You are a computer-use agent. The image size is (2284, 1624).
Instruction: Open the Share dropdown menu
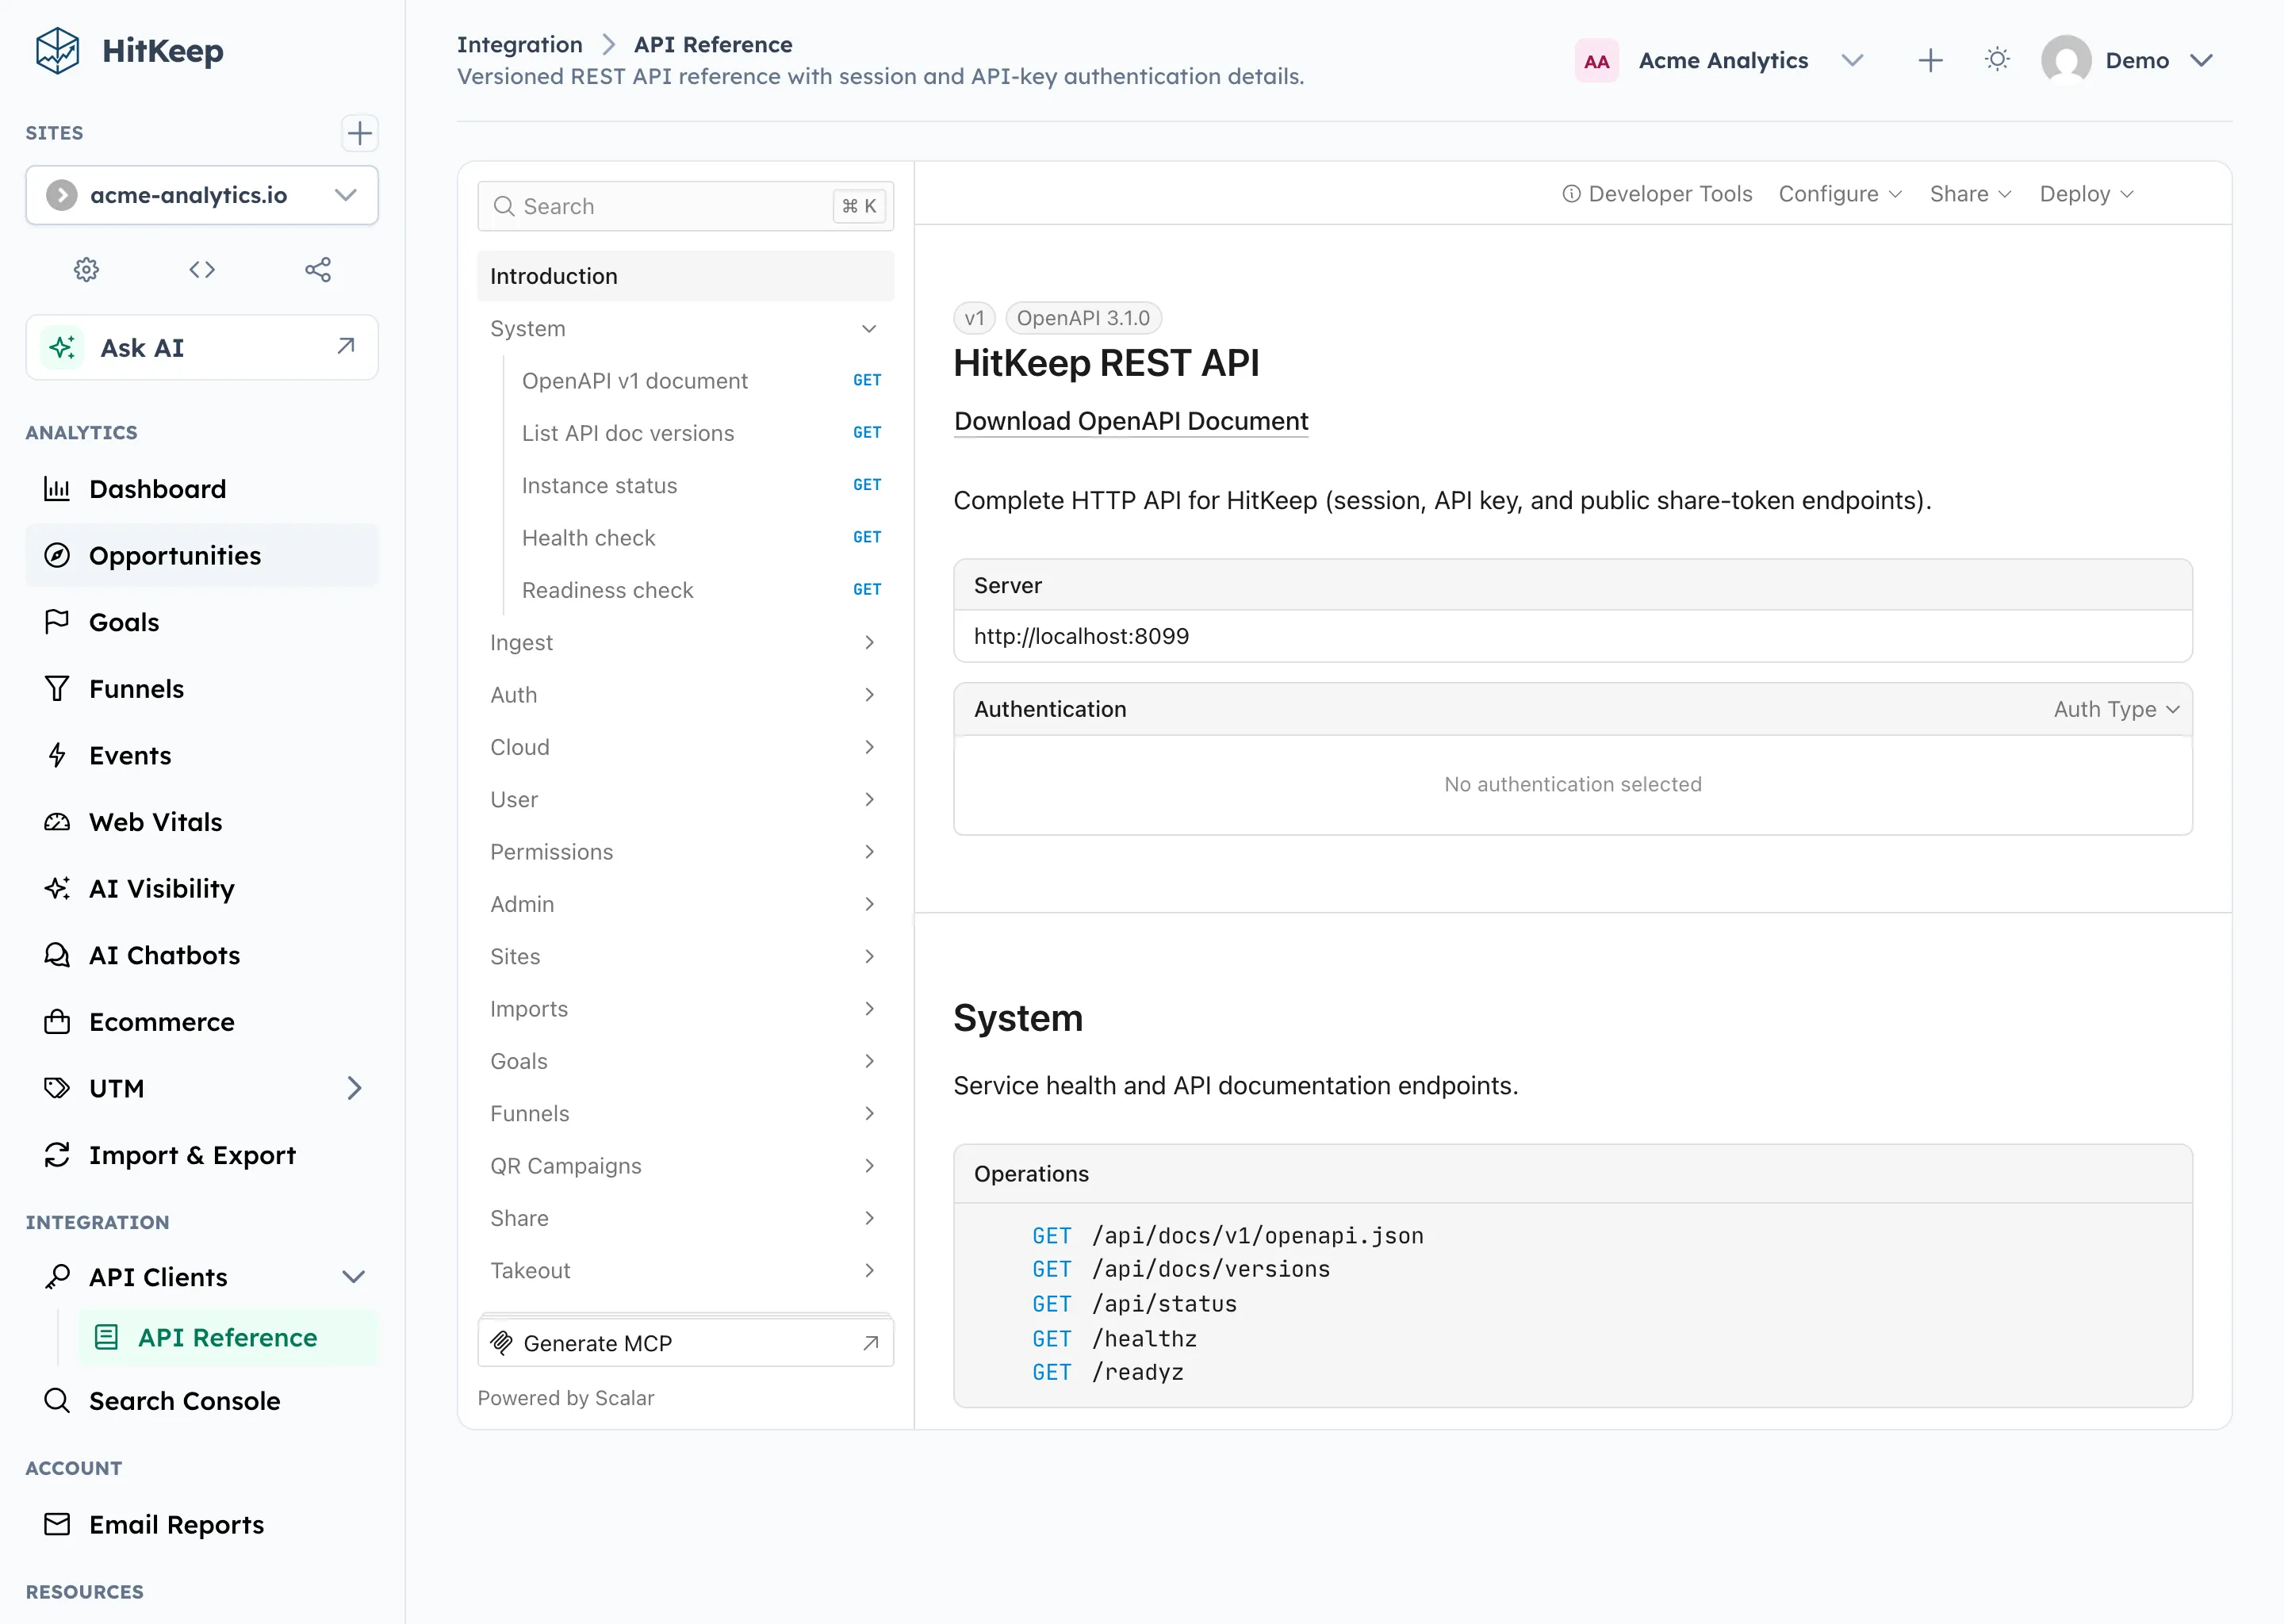pyautogui.click(x=1970, y=194)
